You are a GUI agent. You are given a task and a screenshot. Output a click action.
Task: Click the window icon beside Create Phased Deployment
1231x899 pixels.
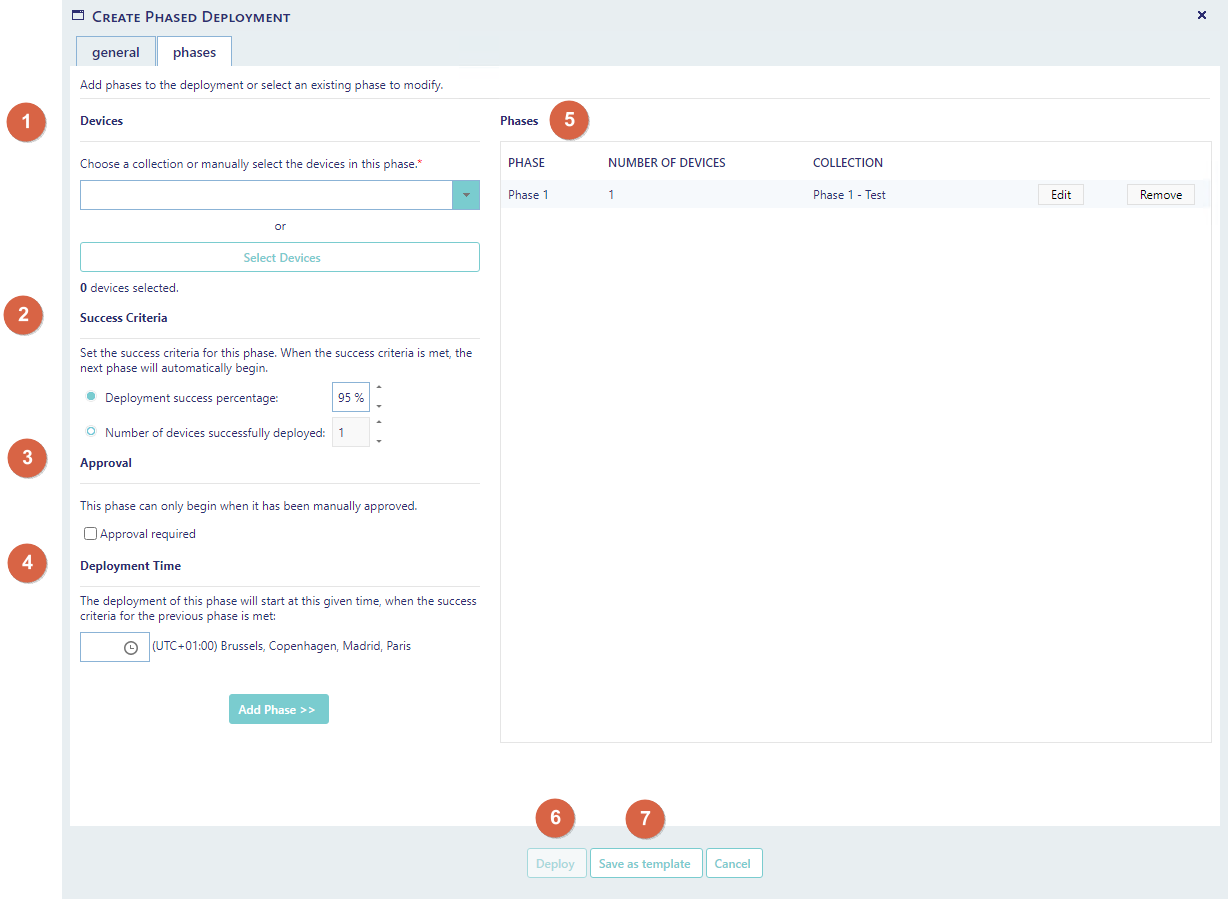[78, 16]
